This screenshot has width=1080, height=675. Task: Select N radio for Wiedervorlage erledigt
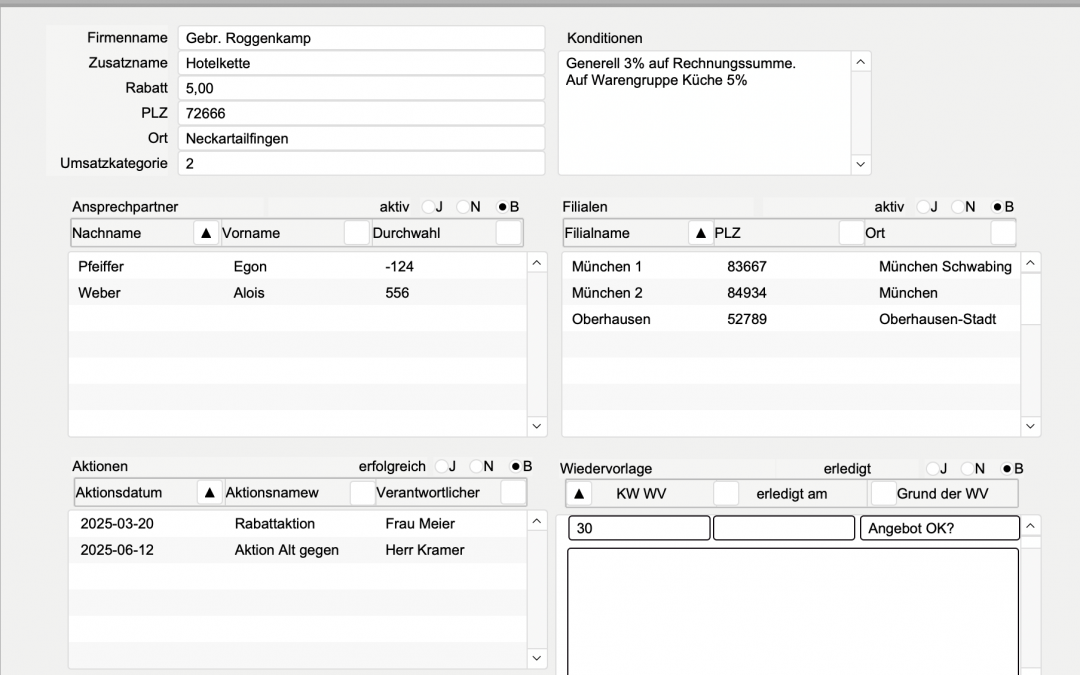click(x=968, y=468)
